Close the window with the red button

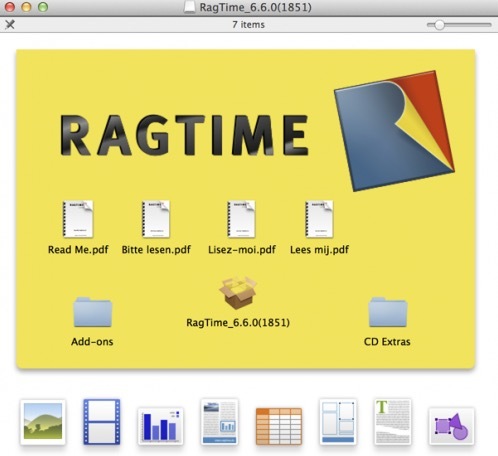click(x=10, y=7)
